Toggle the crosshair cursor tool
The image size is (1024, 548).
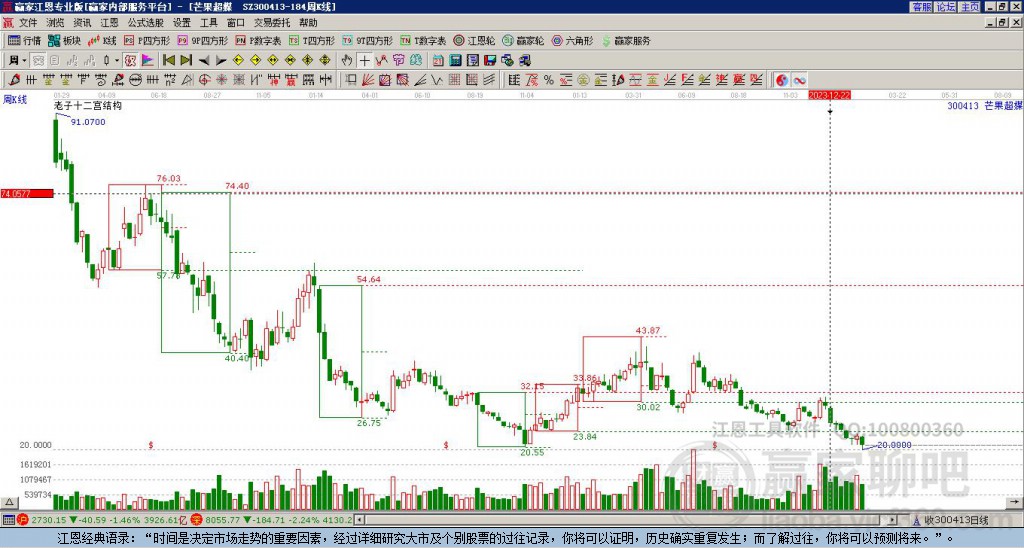point(364,61)
